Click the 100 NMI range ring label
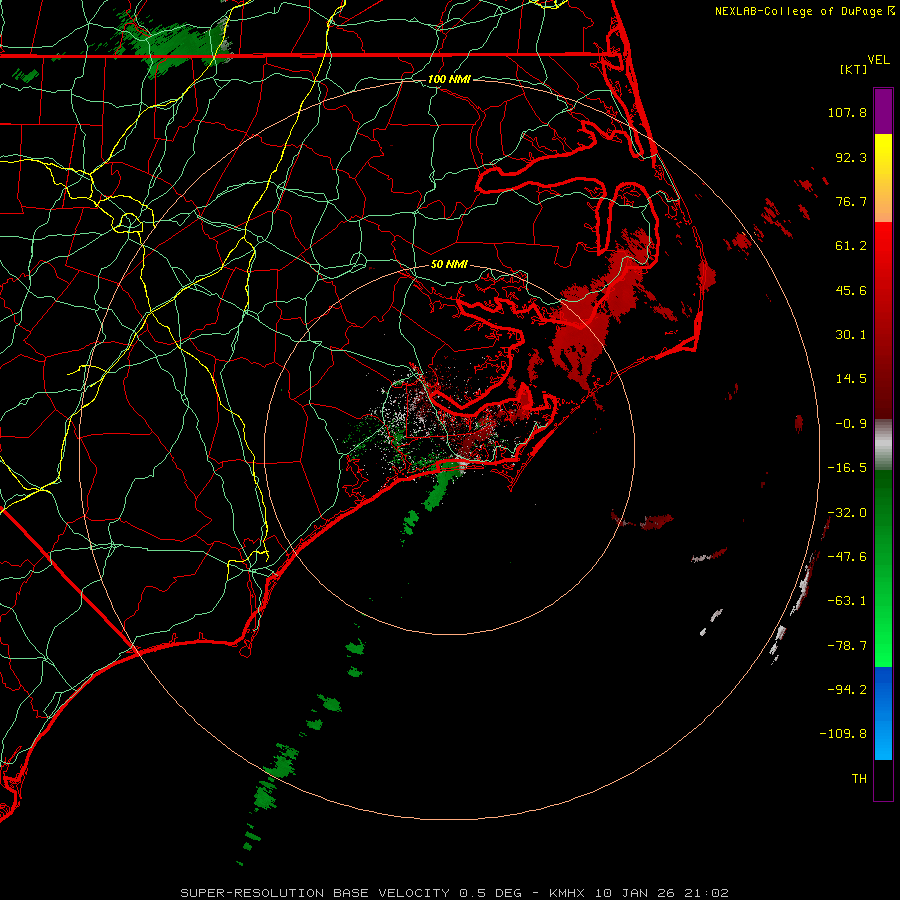 449,79
